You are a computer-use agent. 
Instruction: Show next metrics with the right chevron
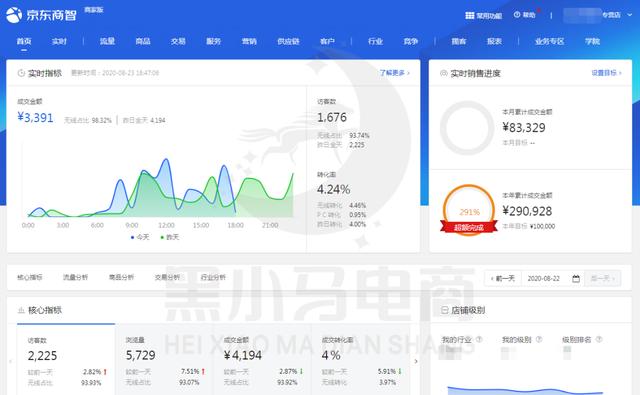pyautogui.click(x=416, y=361)
